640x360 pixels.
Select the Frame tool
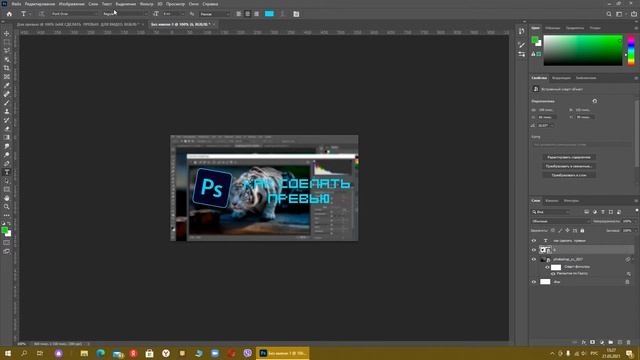(x=7, y=77)
